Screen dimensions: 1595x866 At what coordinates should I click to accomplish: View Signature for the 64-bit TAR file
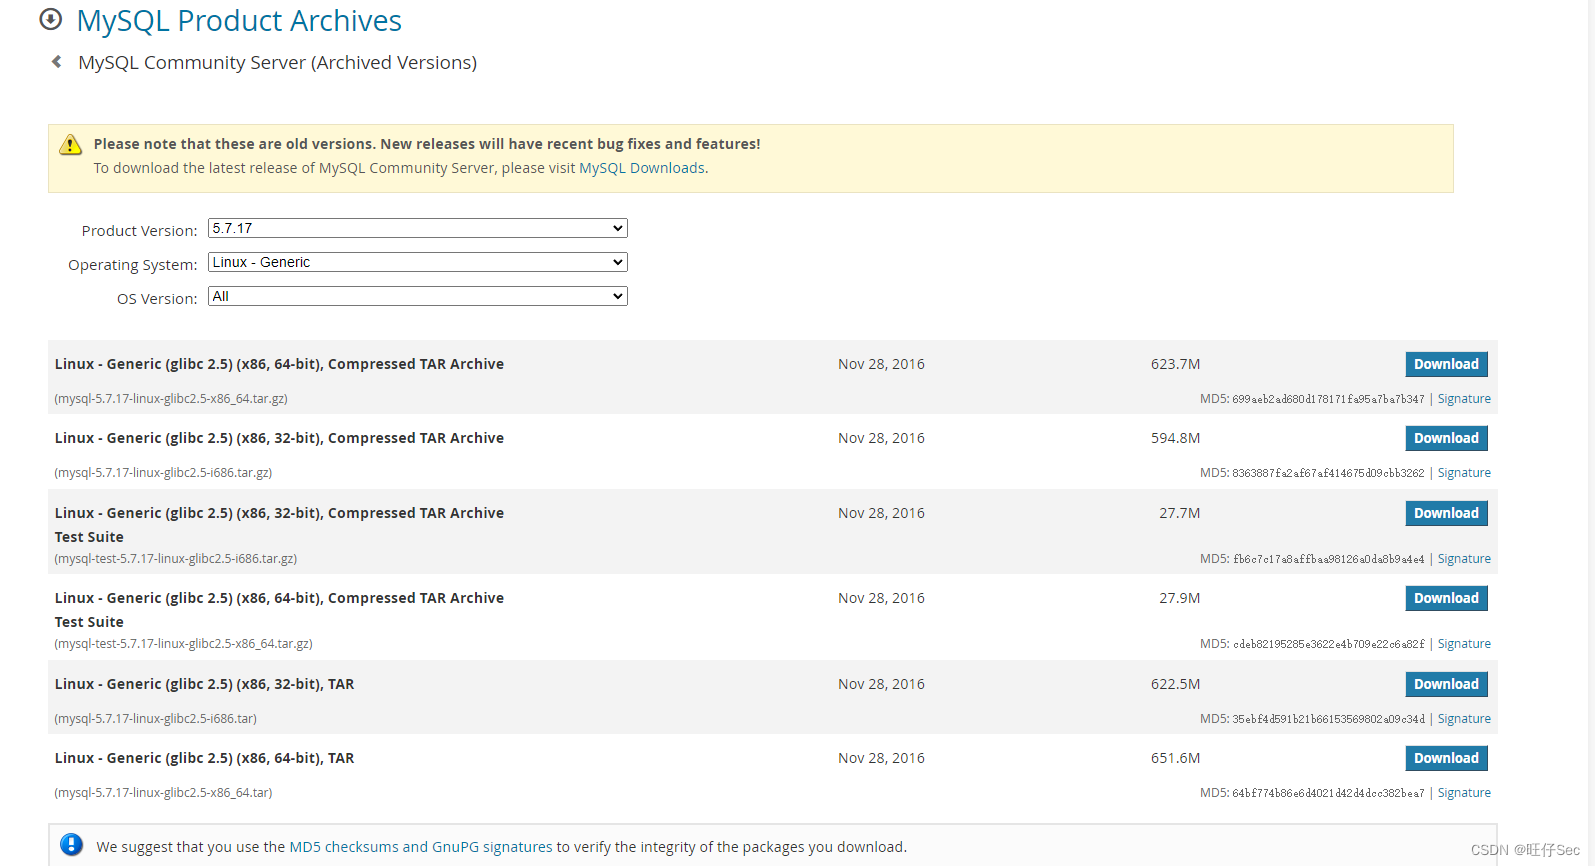coord(1464,793)
